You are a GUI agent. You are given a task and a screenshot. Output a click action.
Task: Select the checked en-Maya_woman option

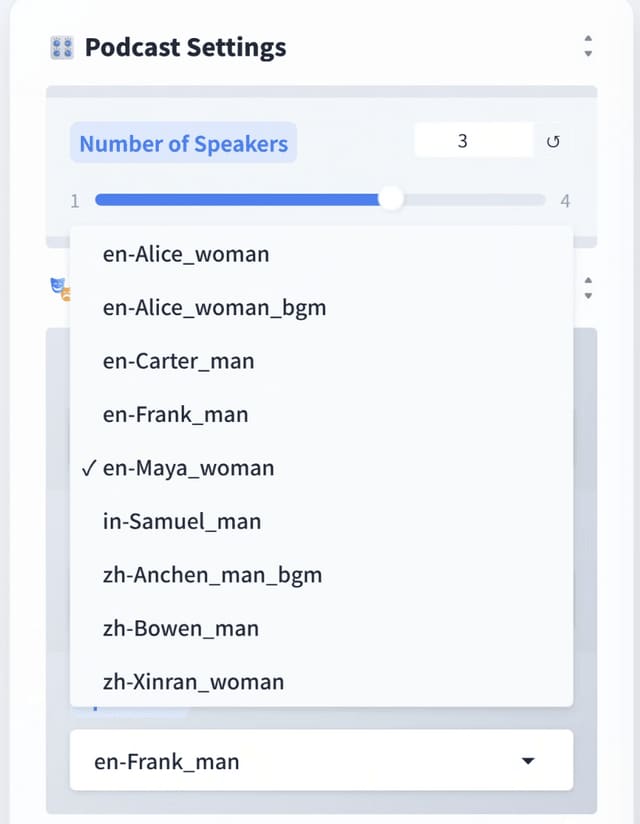188,468
